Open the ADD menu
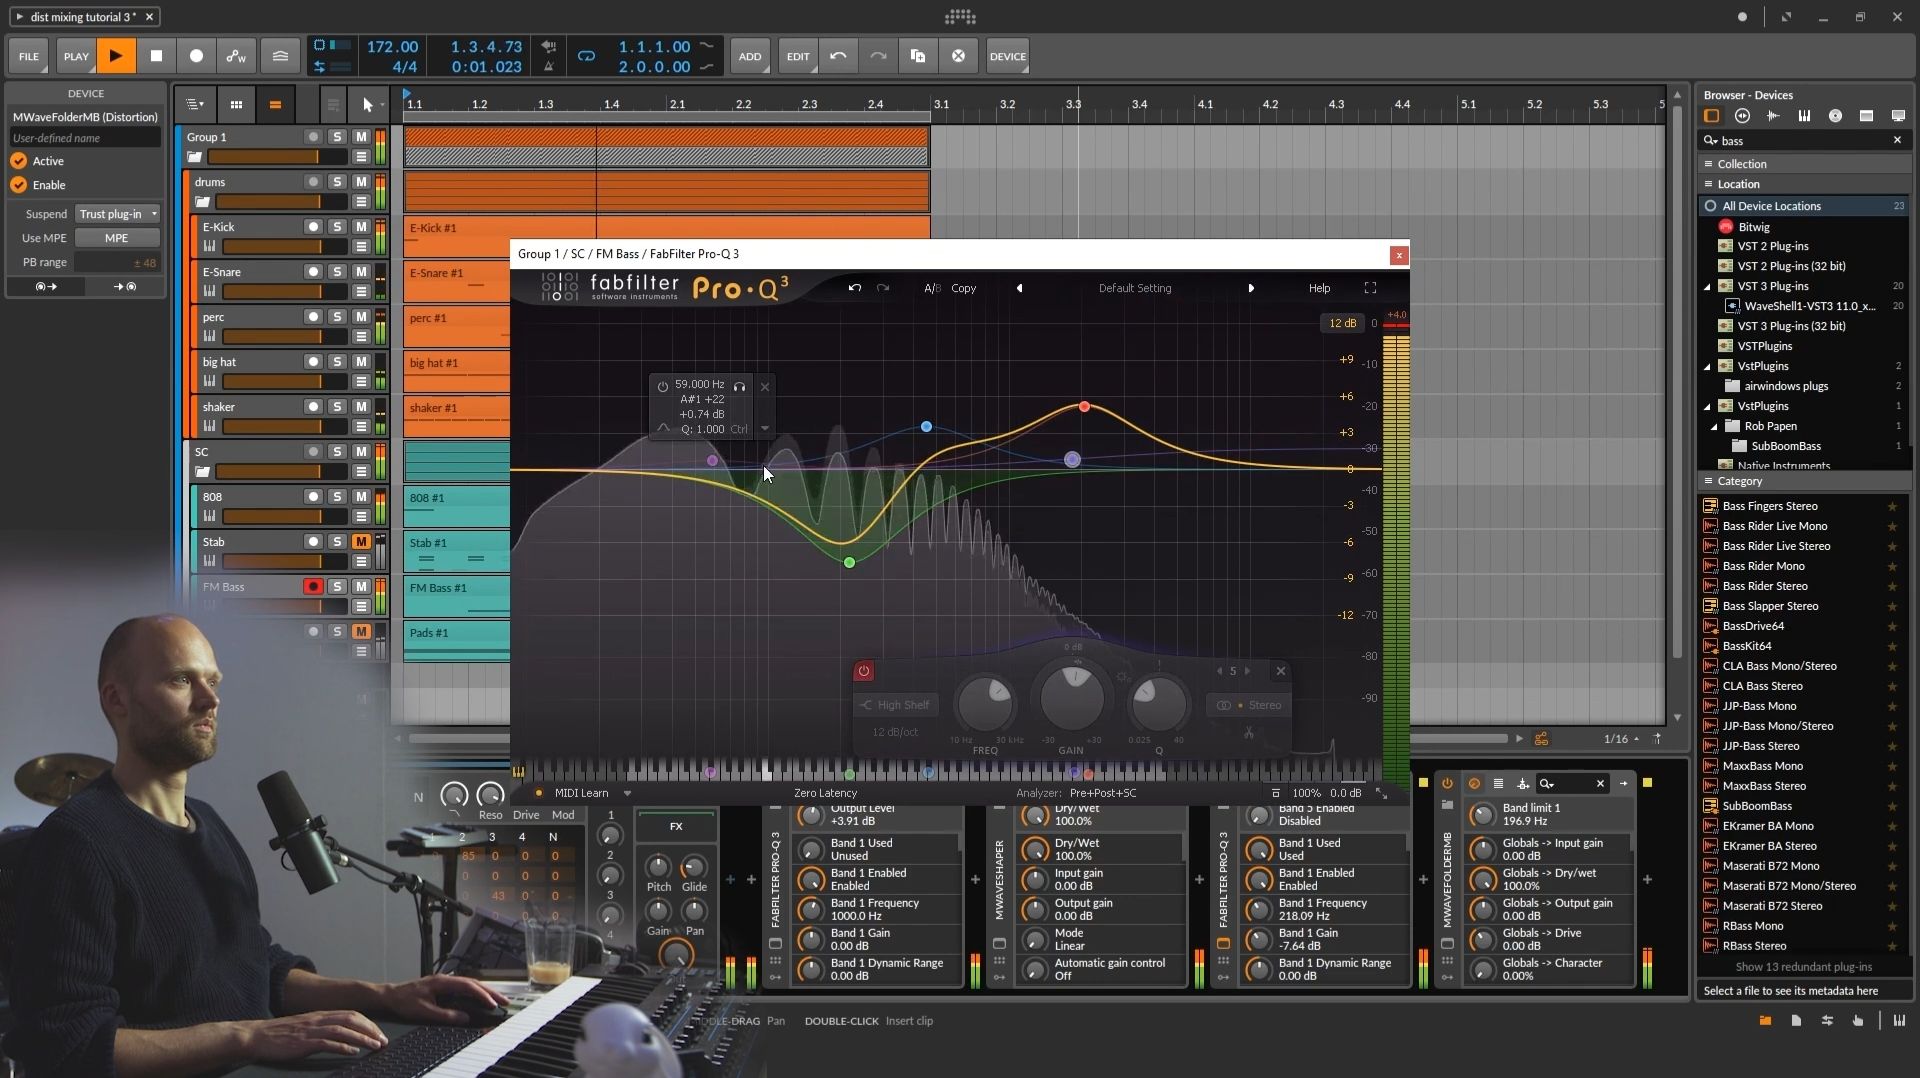1920x1078 pixels. (x=750, y=56)
